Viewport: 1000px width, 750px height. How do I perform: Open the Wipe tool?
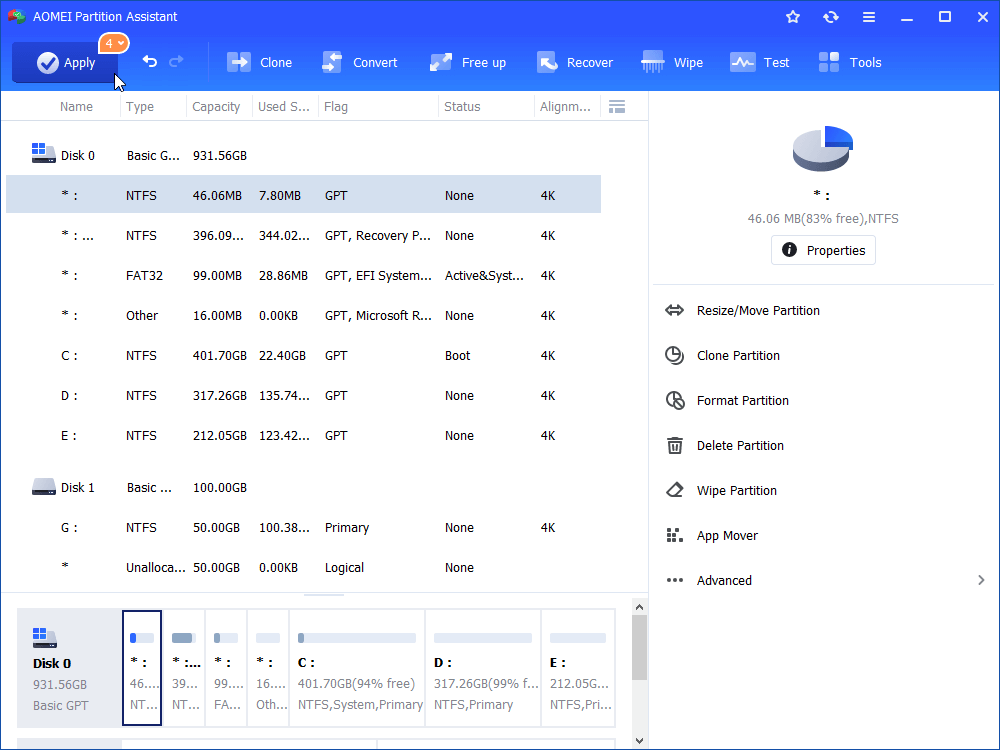[x=672, y=62]
